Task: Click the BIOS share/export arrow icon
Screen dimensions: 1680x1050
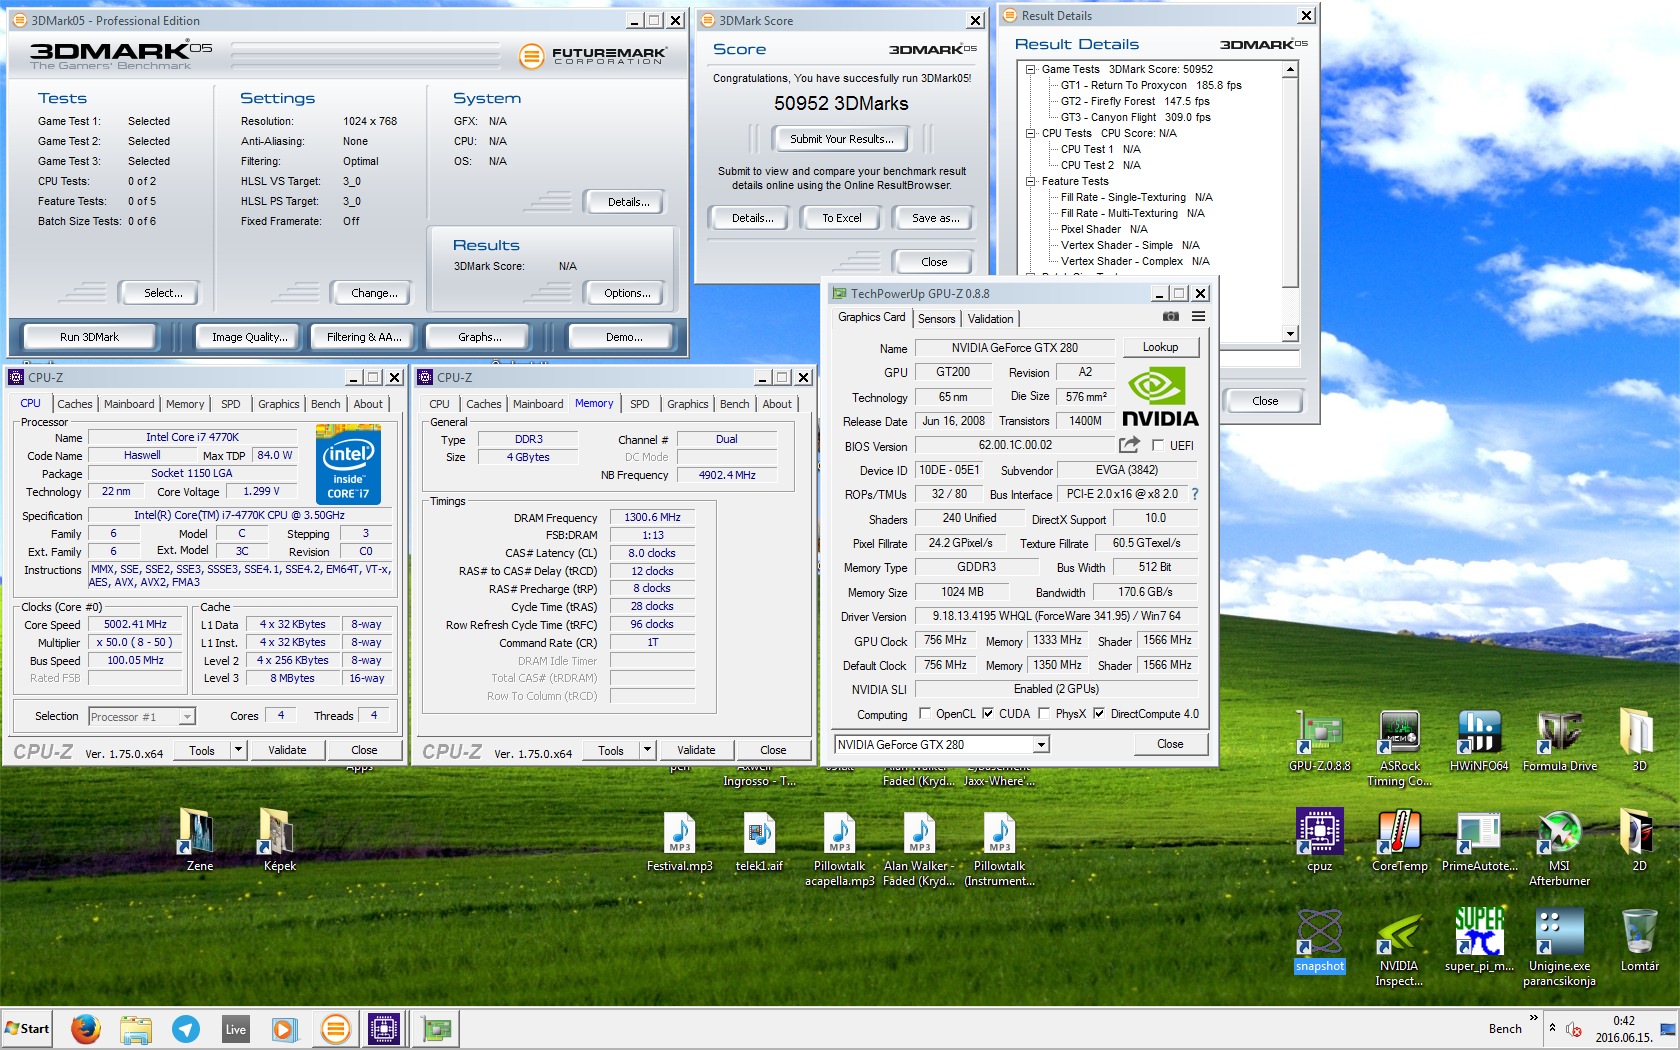Action: (1129, 445)
